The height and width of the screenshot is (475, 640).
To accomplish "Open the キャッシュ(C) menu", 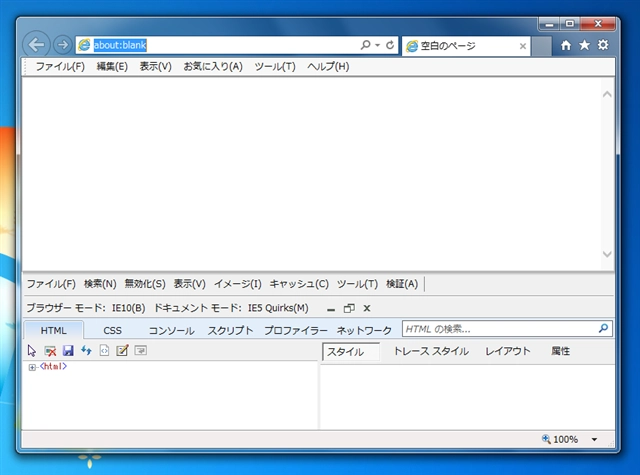I will click(299, 284).
